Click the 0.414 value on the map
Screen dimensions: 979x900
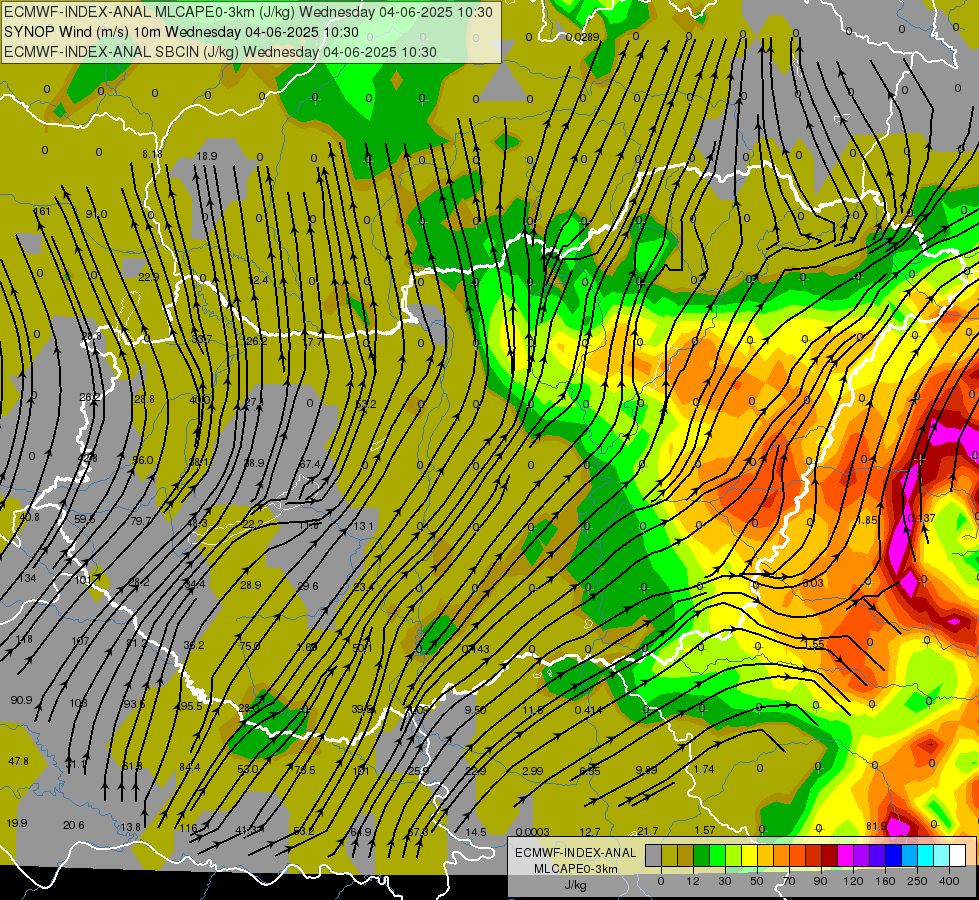click(588, 710)
